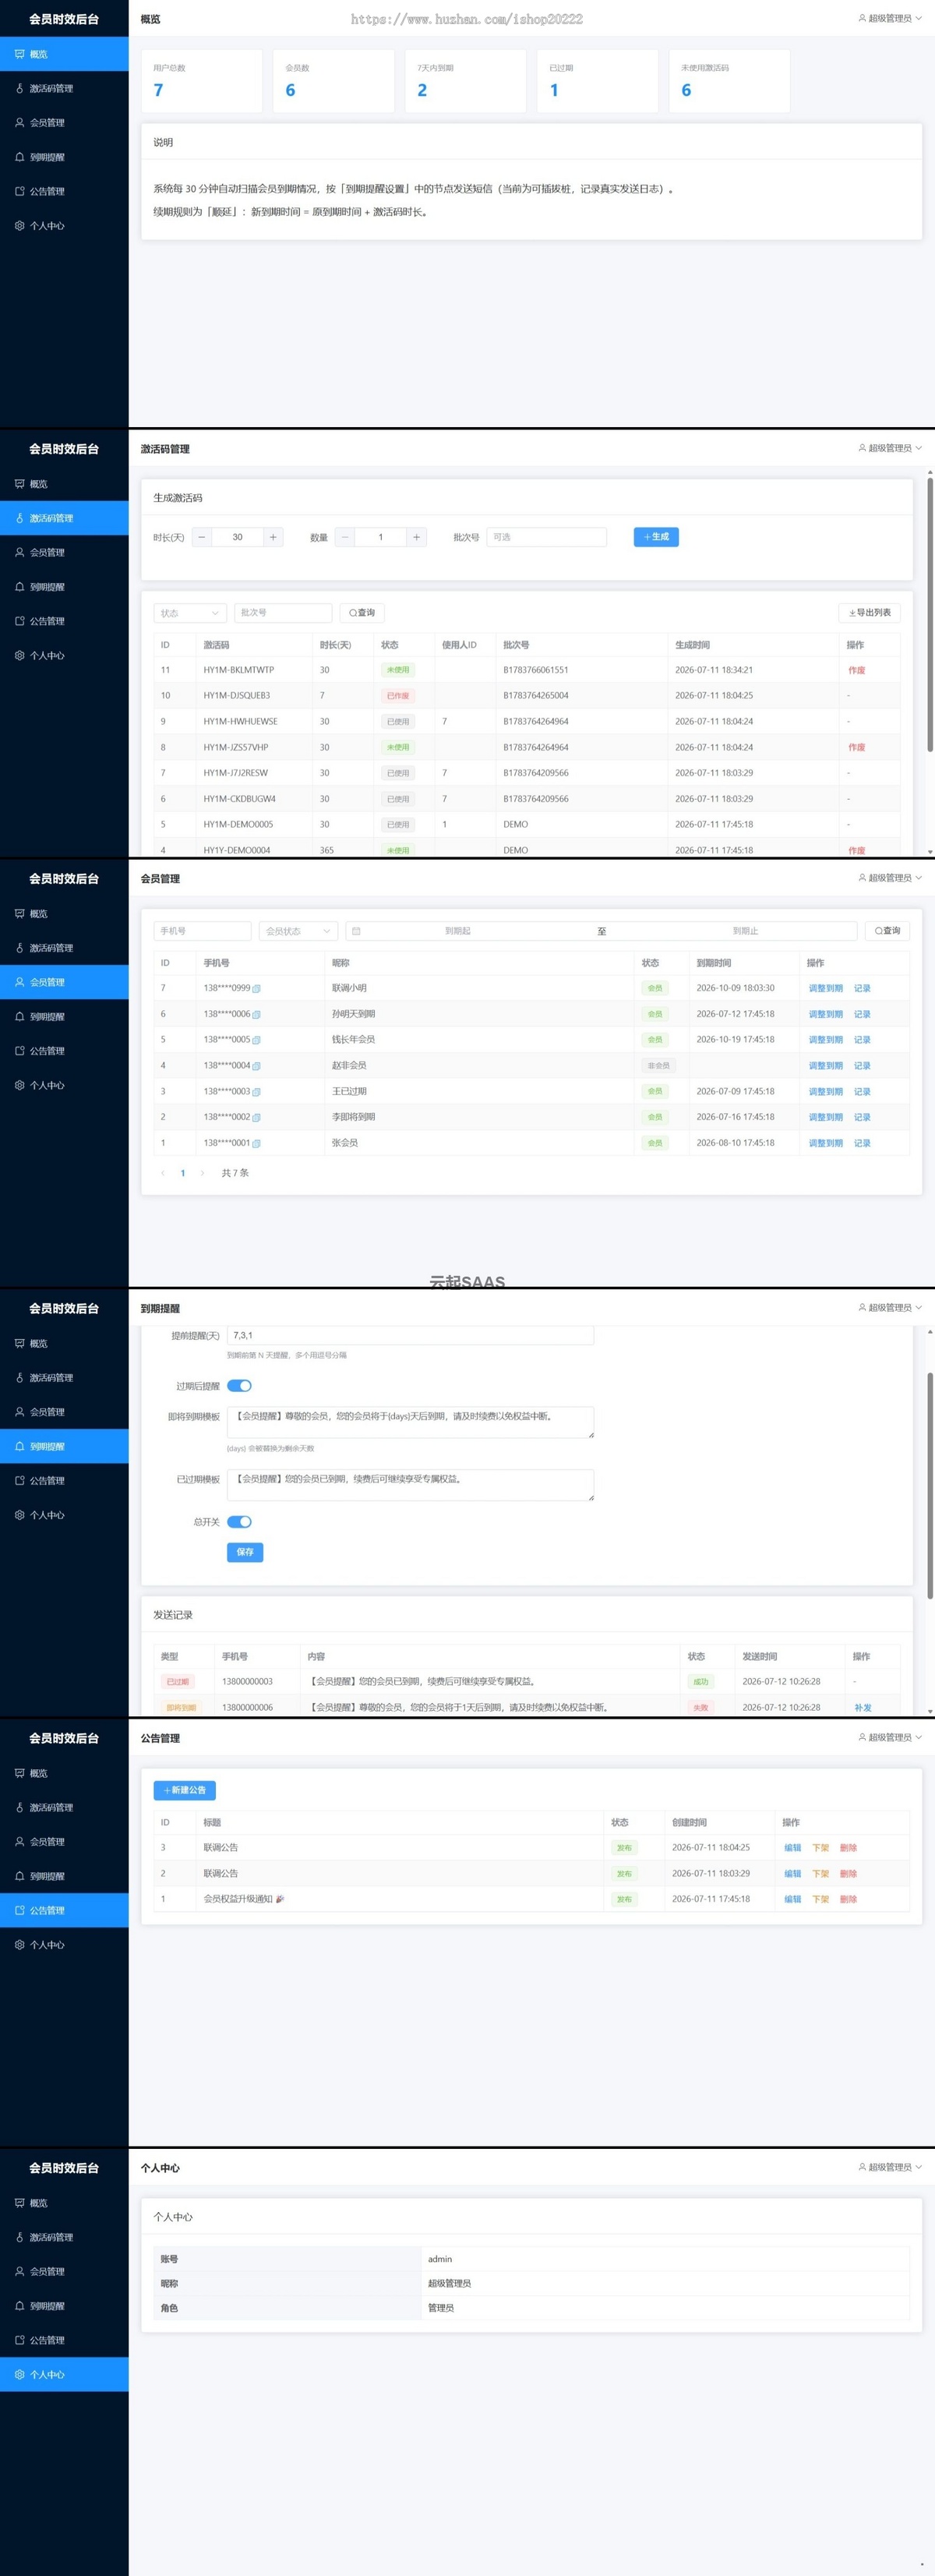Expand the 超级管理员 menu on the 公告管理 page
The width and height of the screenshot is (935, 2576).
pyautogui.click(x=890, y=1737)
